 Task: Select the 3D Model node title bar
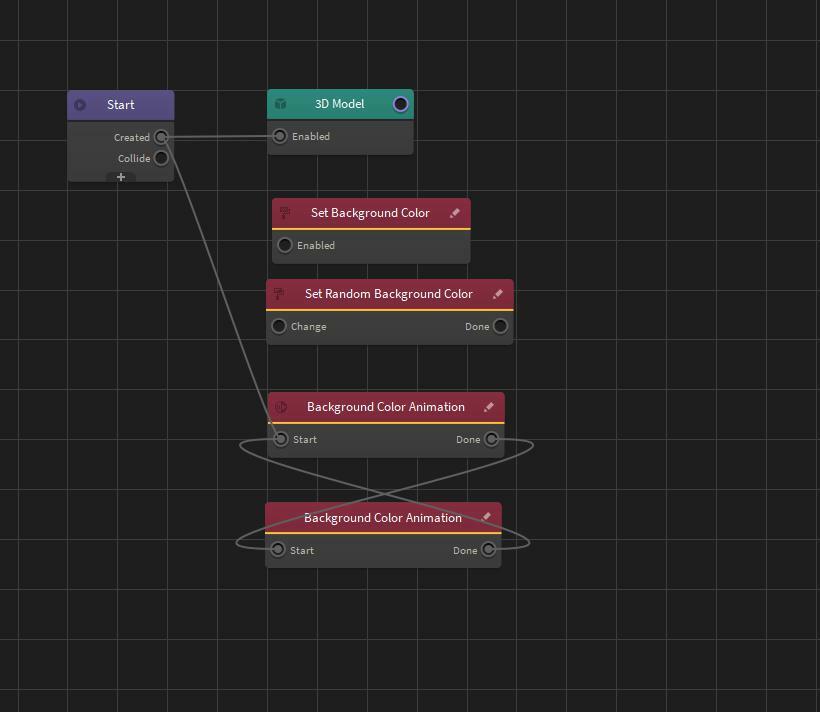tap(340, 104)
